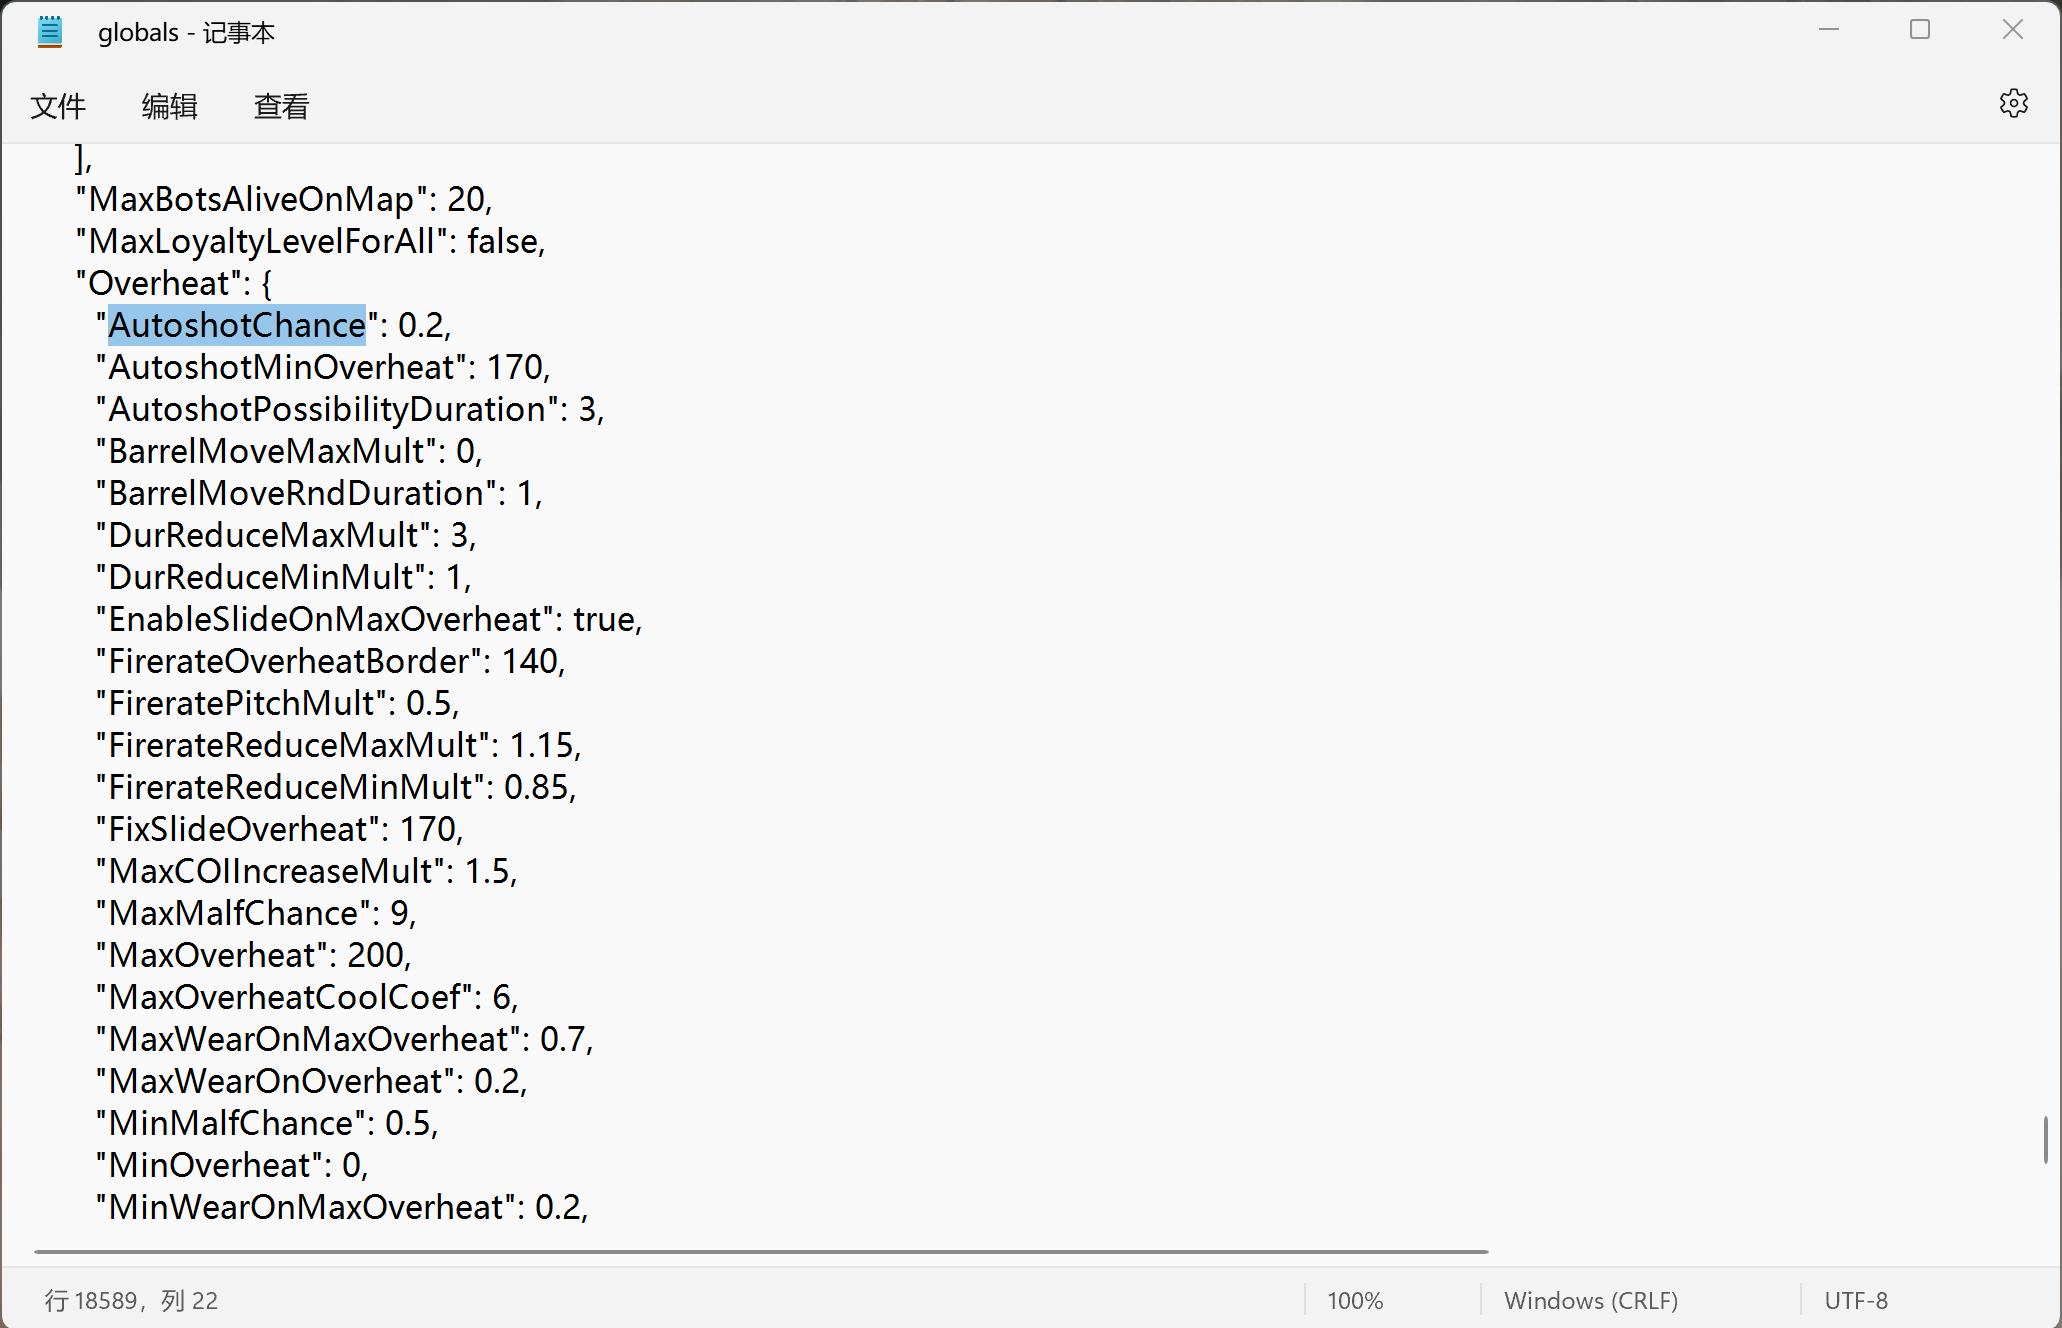2062x1328 pixels.
Task: Click the Windows (CRLF) line ending indicator
Action: coord(1591,1301)
